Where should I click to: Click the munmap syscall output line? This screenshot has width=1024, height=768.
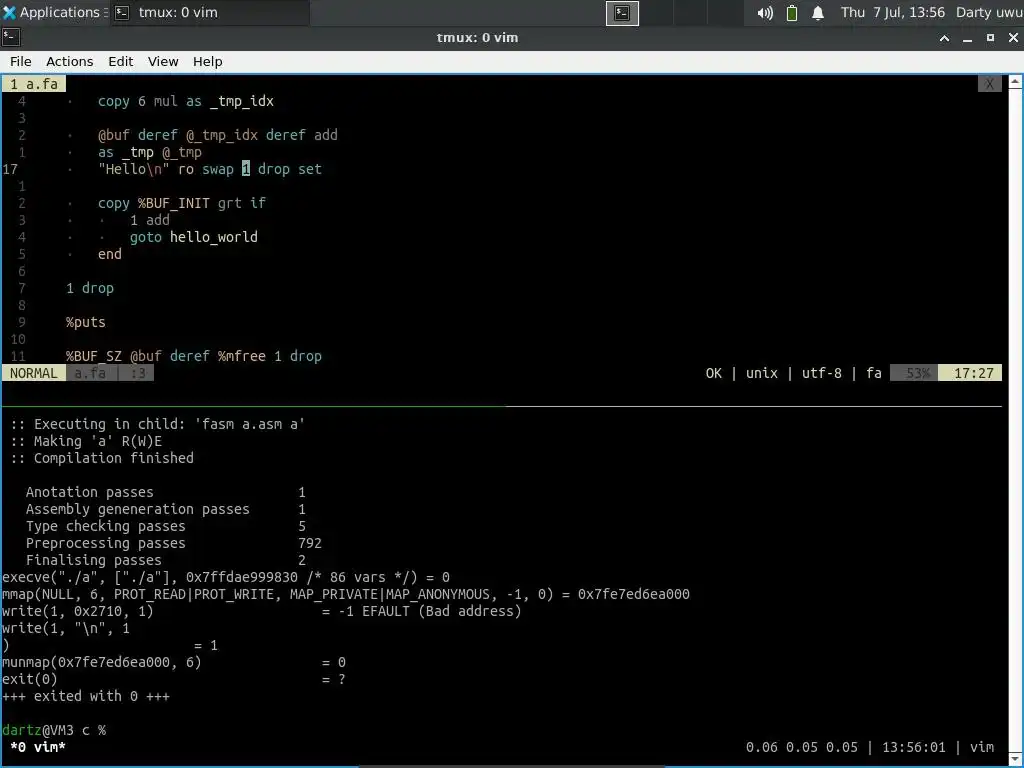click(x=174, y=662)
